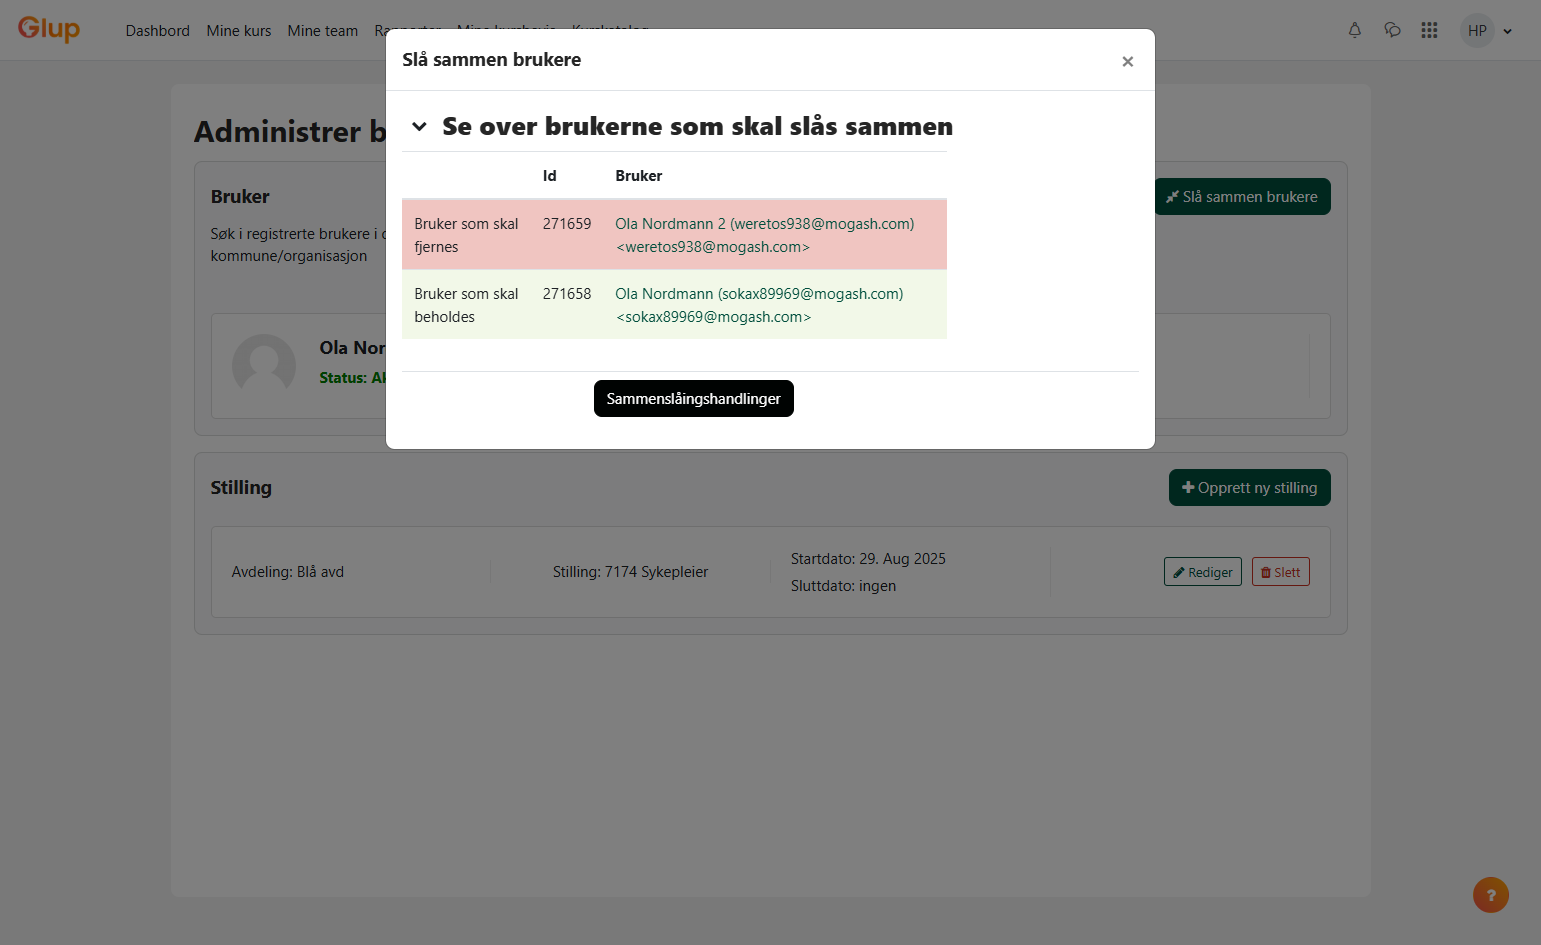Open the messages chat icon
Viewport: 1541px width, 945px height.
pos(1392,30)
